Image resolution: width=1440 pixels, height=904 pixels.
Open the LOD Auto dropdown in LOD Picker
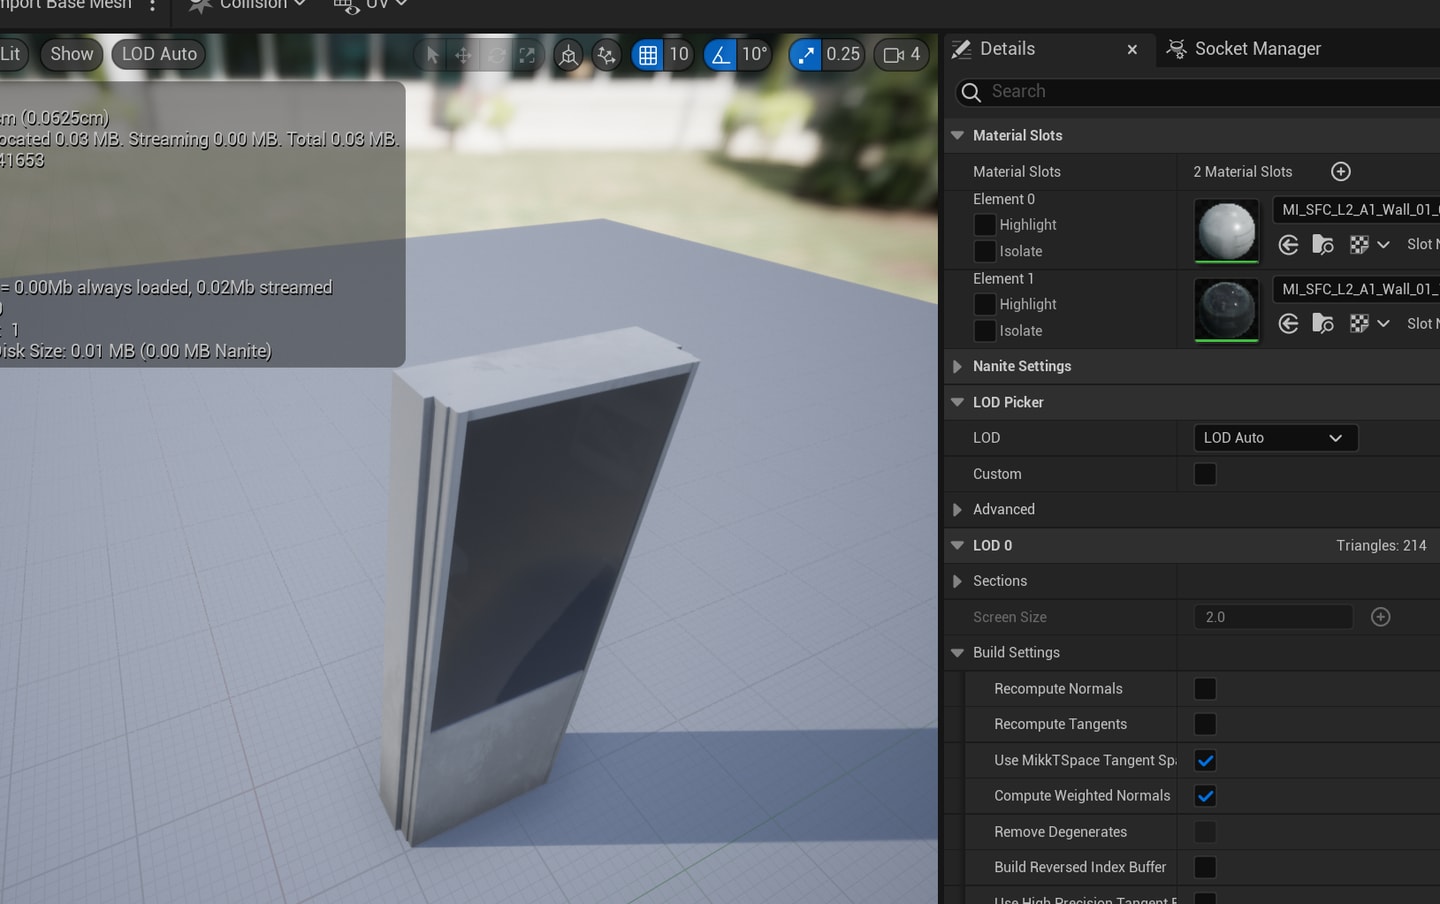tap(1276, 438)
